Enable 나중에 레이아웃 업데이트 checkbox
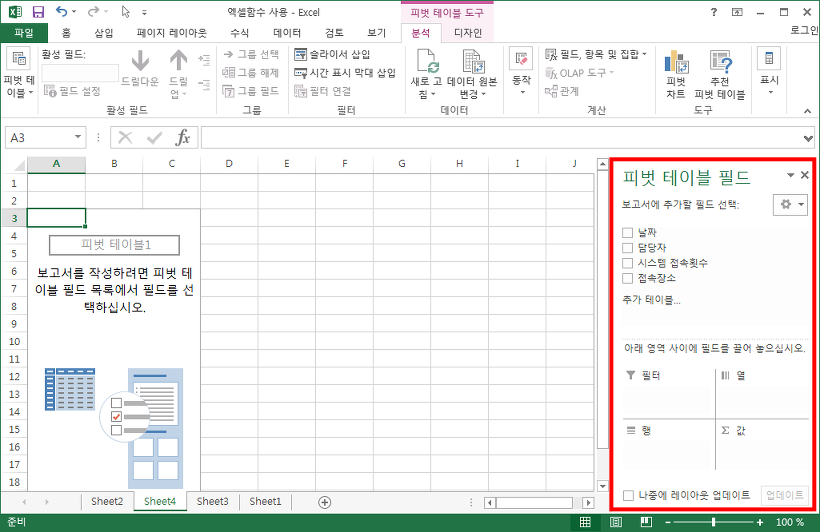 point(629,495)
